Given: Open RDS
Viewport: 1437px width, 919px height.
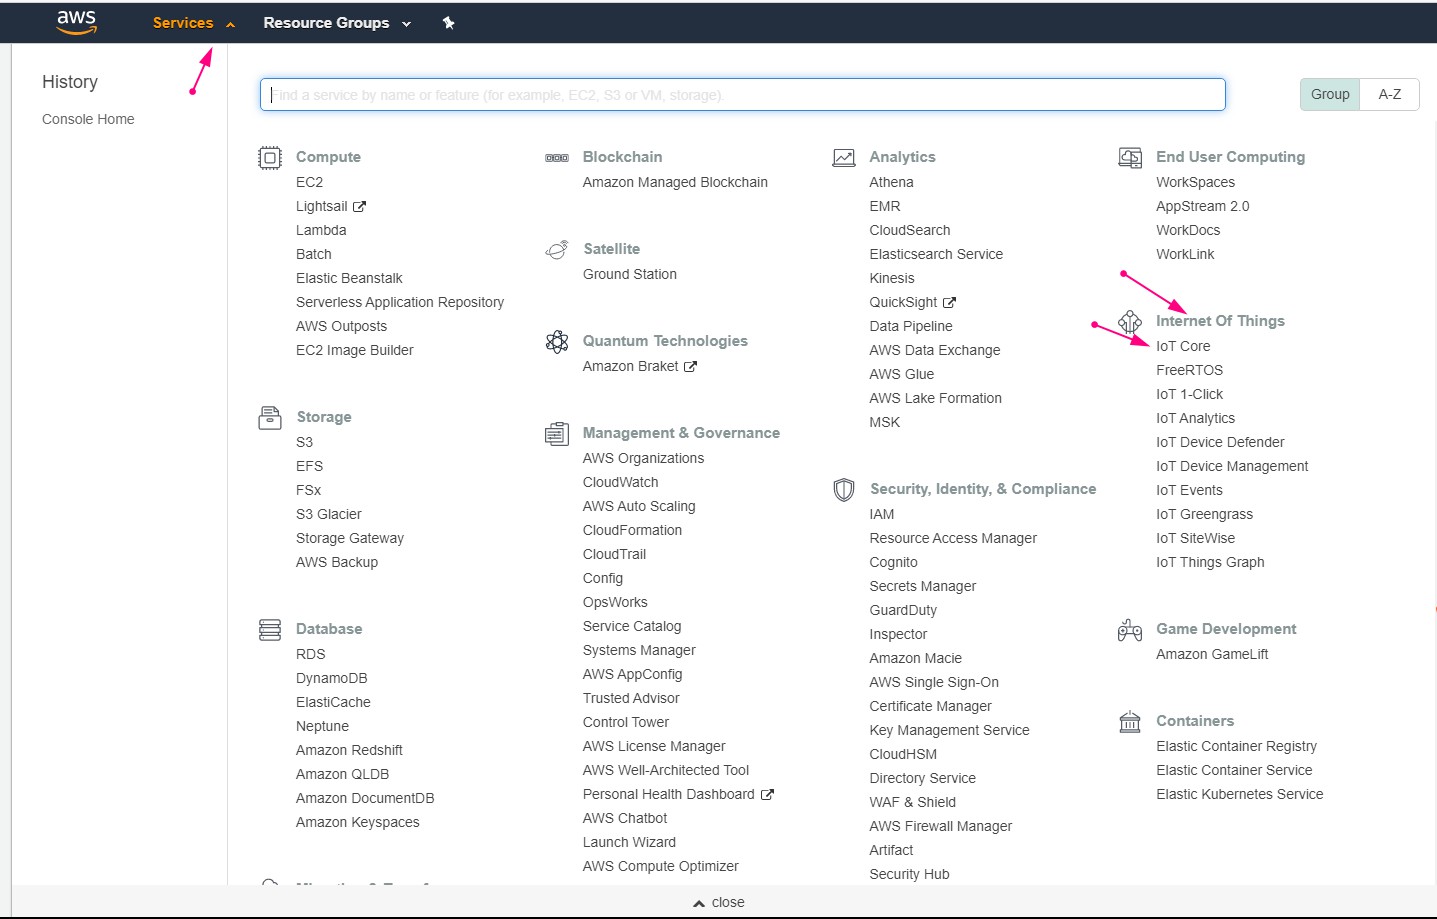Looking at the screenshot, I should [311, 654].
